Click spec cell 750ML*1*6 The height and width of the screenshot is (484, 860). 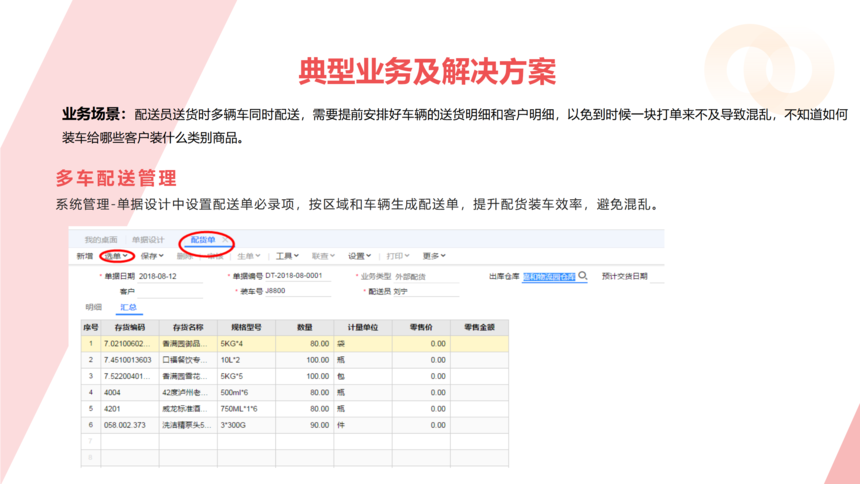246,409
